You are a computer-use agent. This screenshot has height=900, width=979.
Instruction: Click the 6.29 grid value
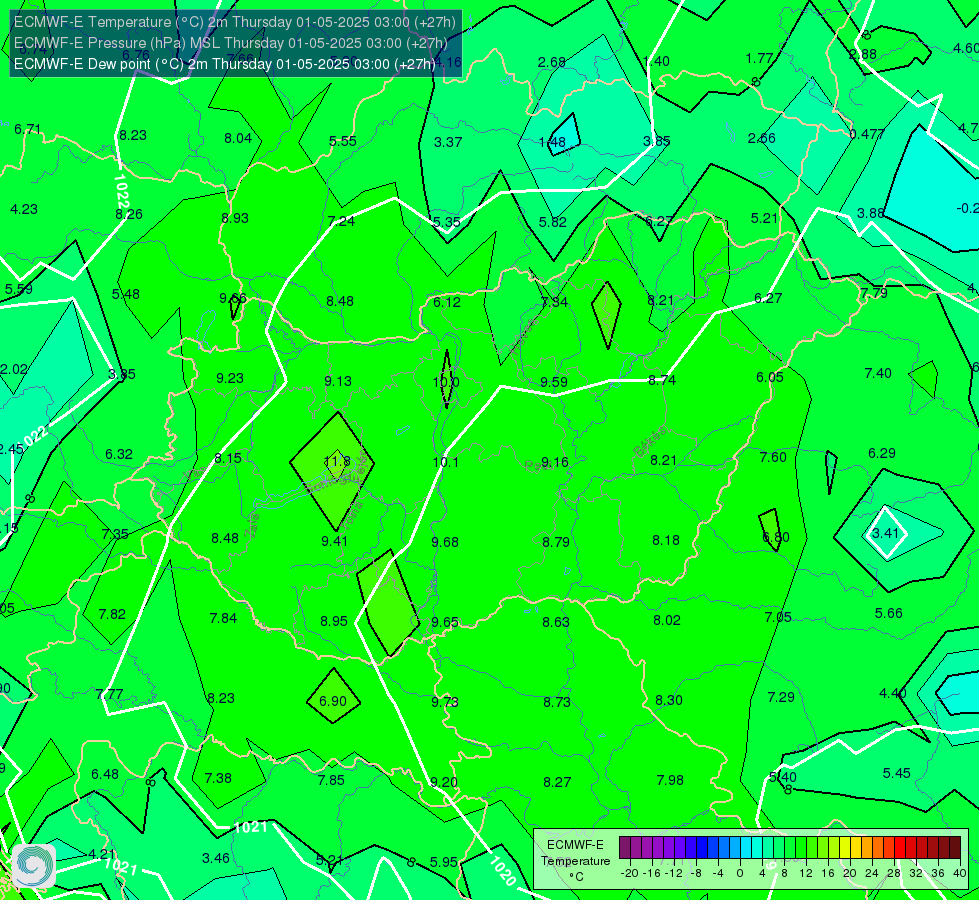882,453
